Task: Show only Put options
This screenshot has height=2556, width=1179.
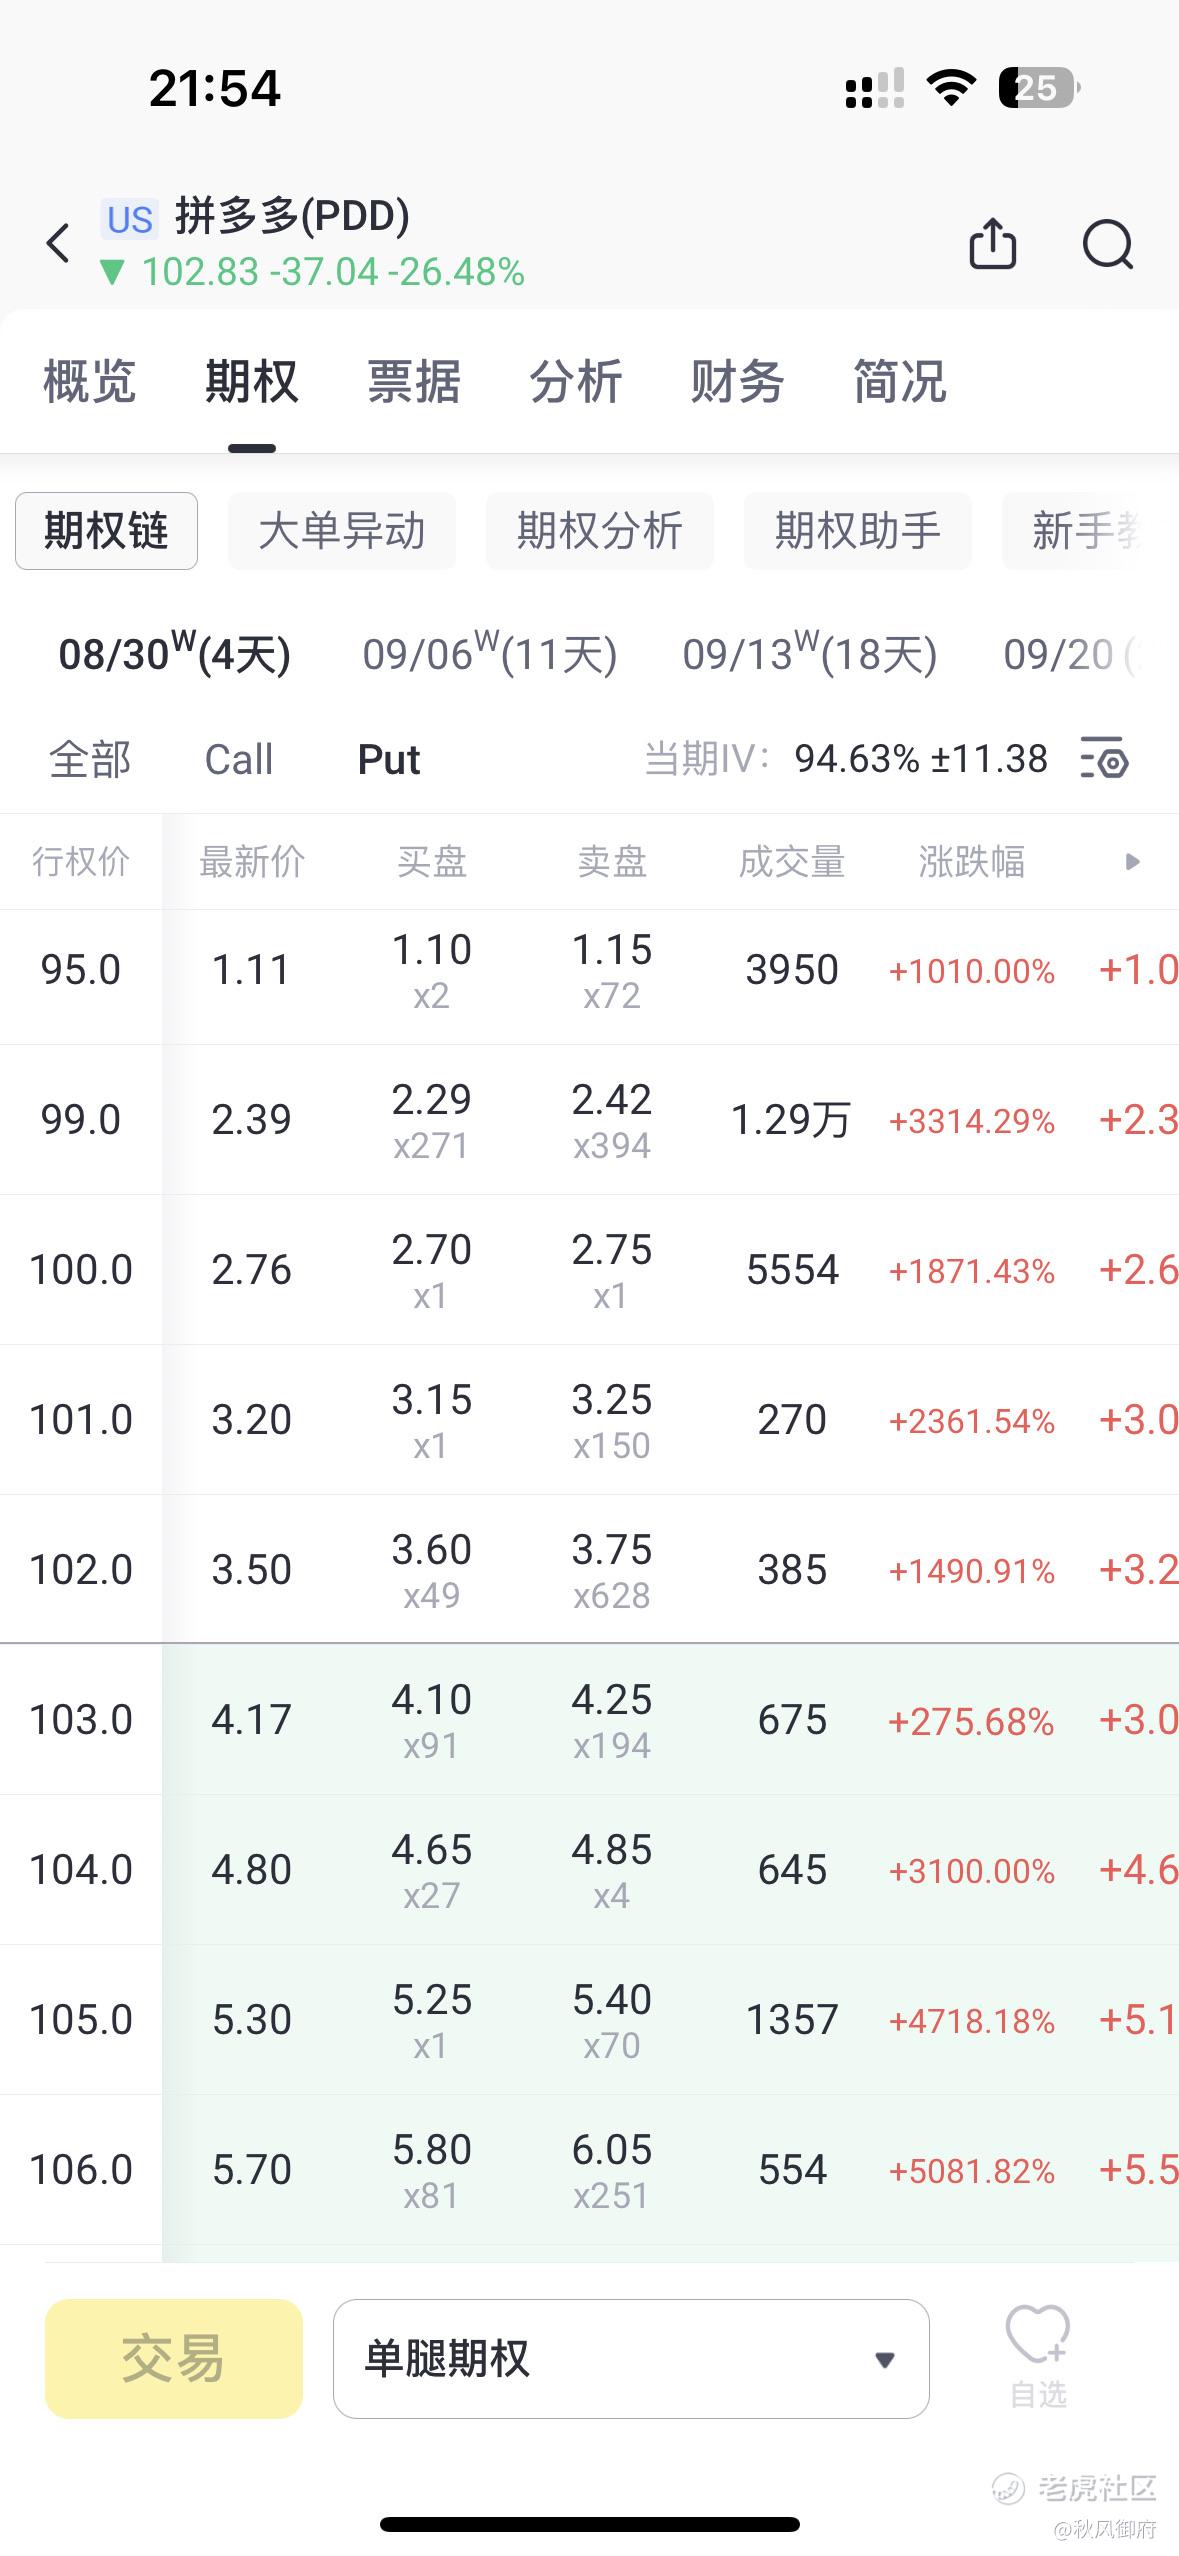Action: pyautogui.click(x=388, y=759)
